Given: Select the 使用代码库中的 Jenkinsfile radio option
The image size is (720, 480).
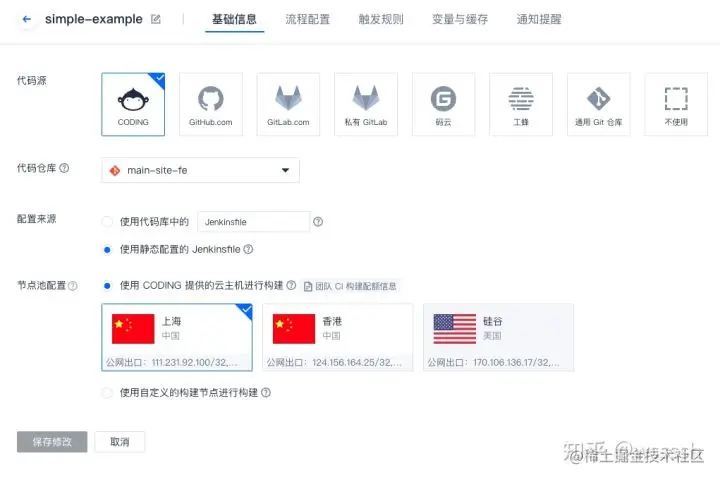Looking at the screenshot, I should pos(107,222).
